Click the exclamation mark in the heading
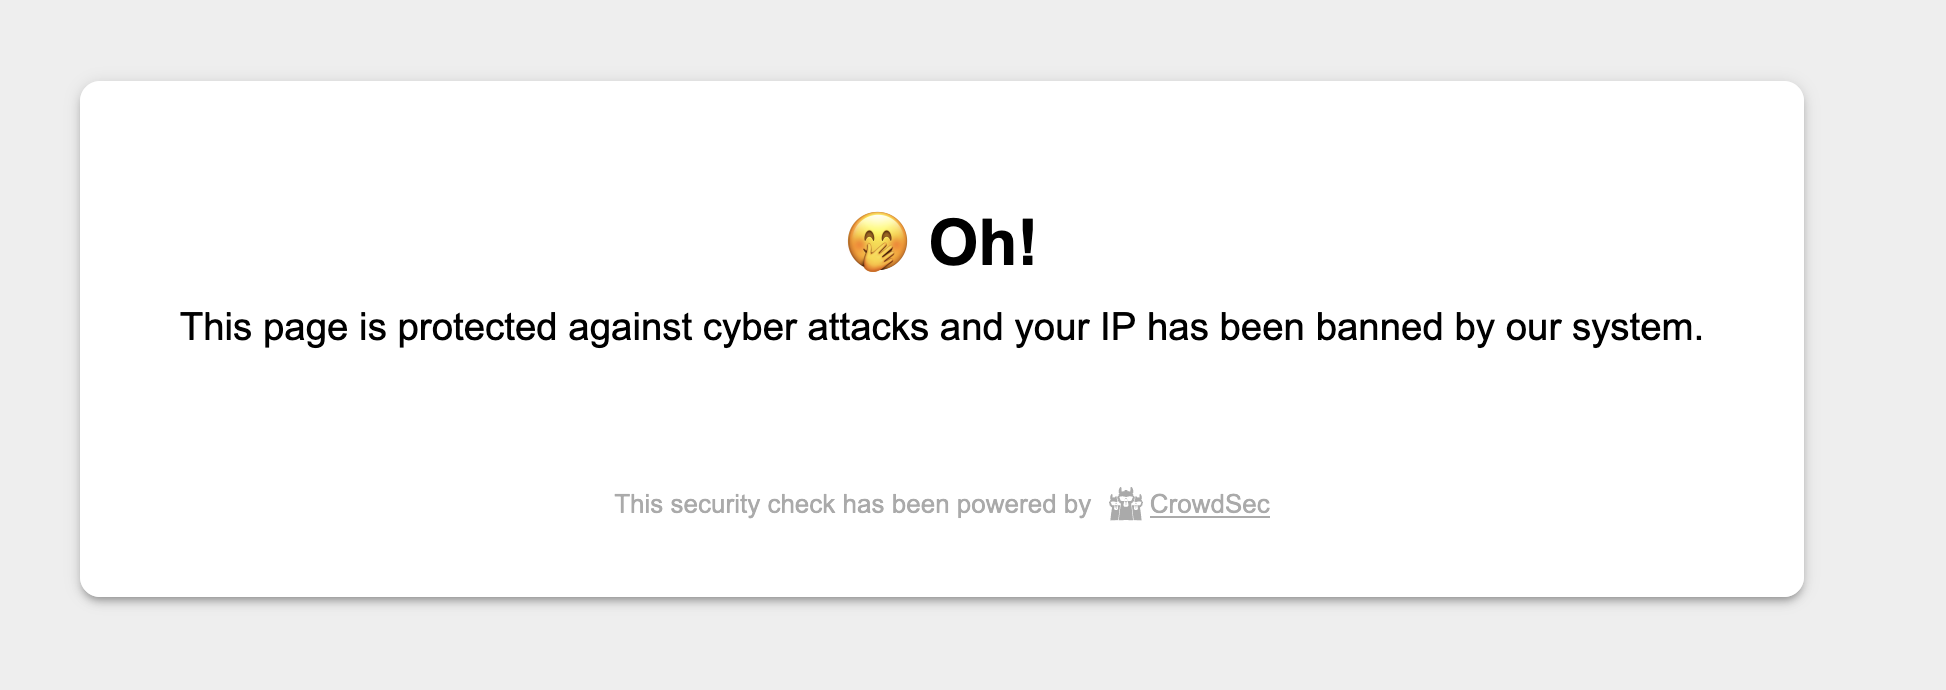The width and height of the screenshot is (1946, 690). pos(1026,242)
